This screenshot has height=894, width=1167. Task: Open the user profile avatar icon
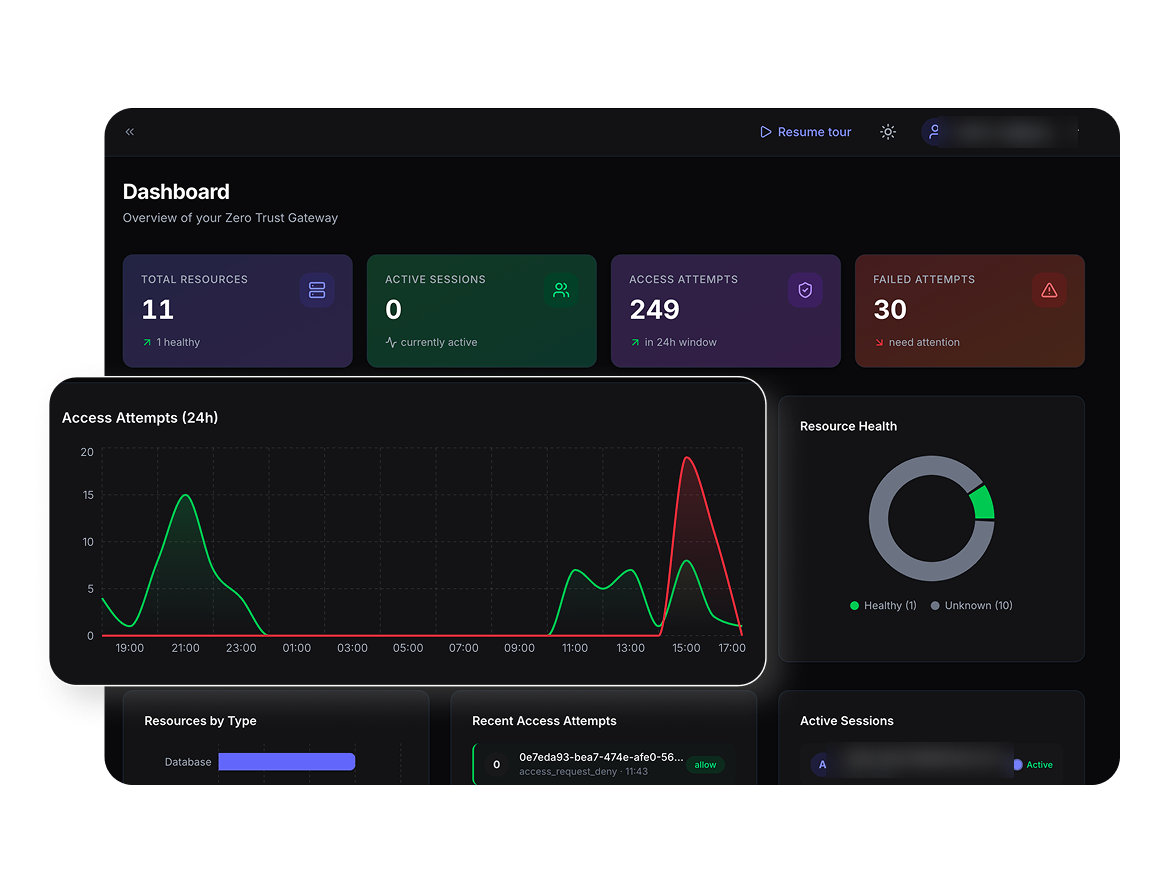(x=934, y=132)
